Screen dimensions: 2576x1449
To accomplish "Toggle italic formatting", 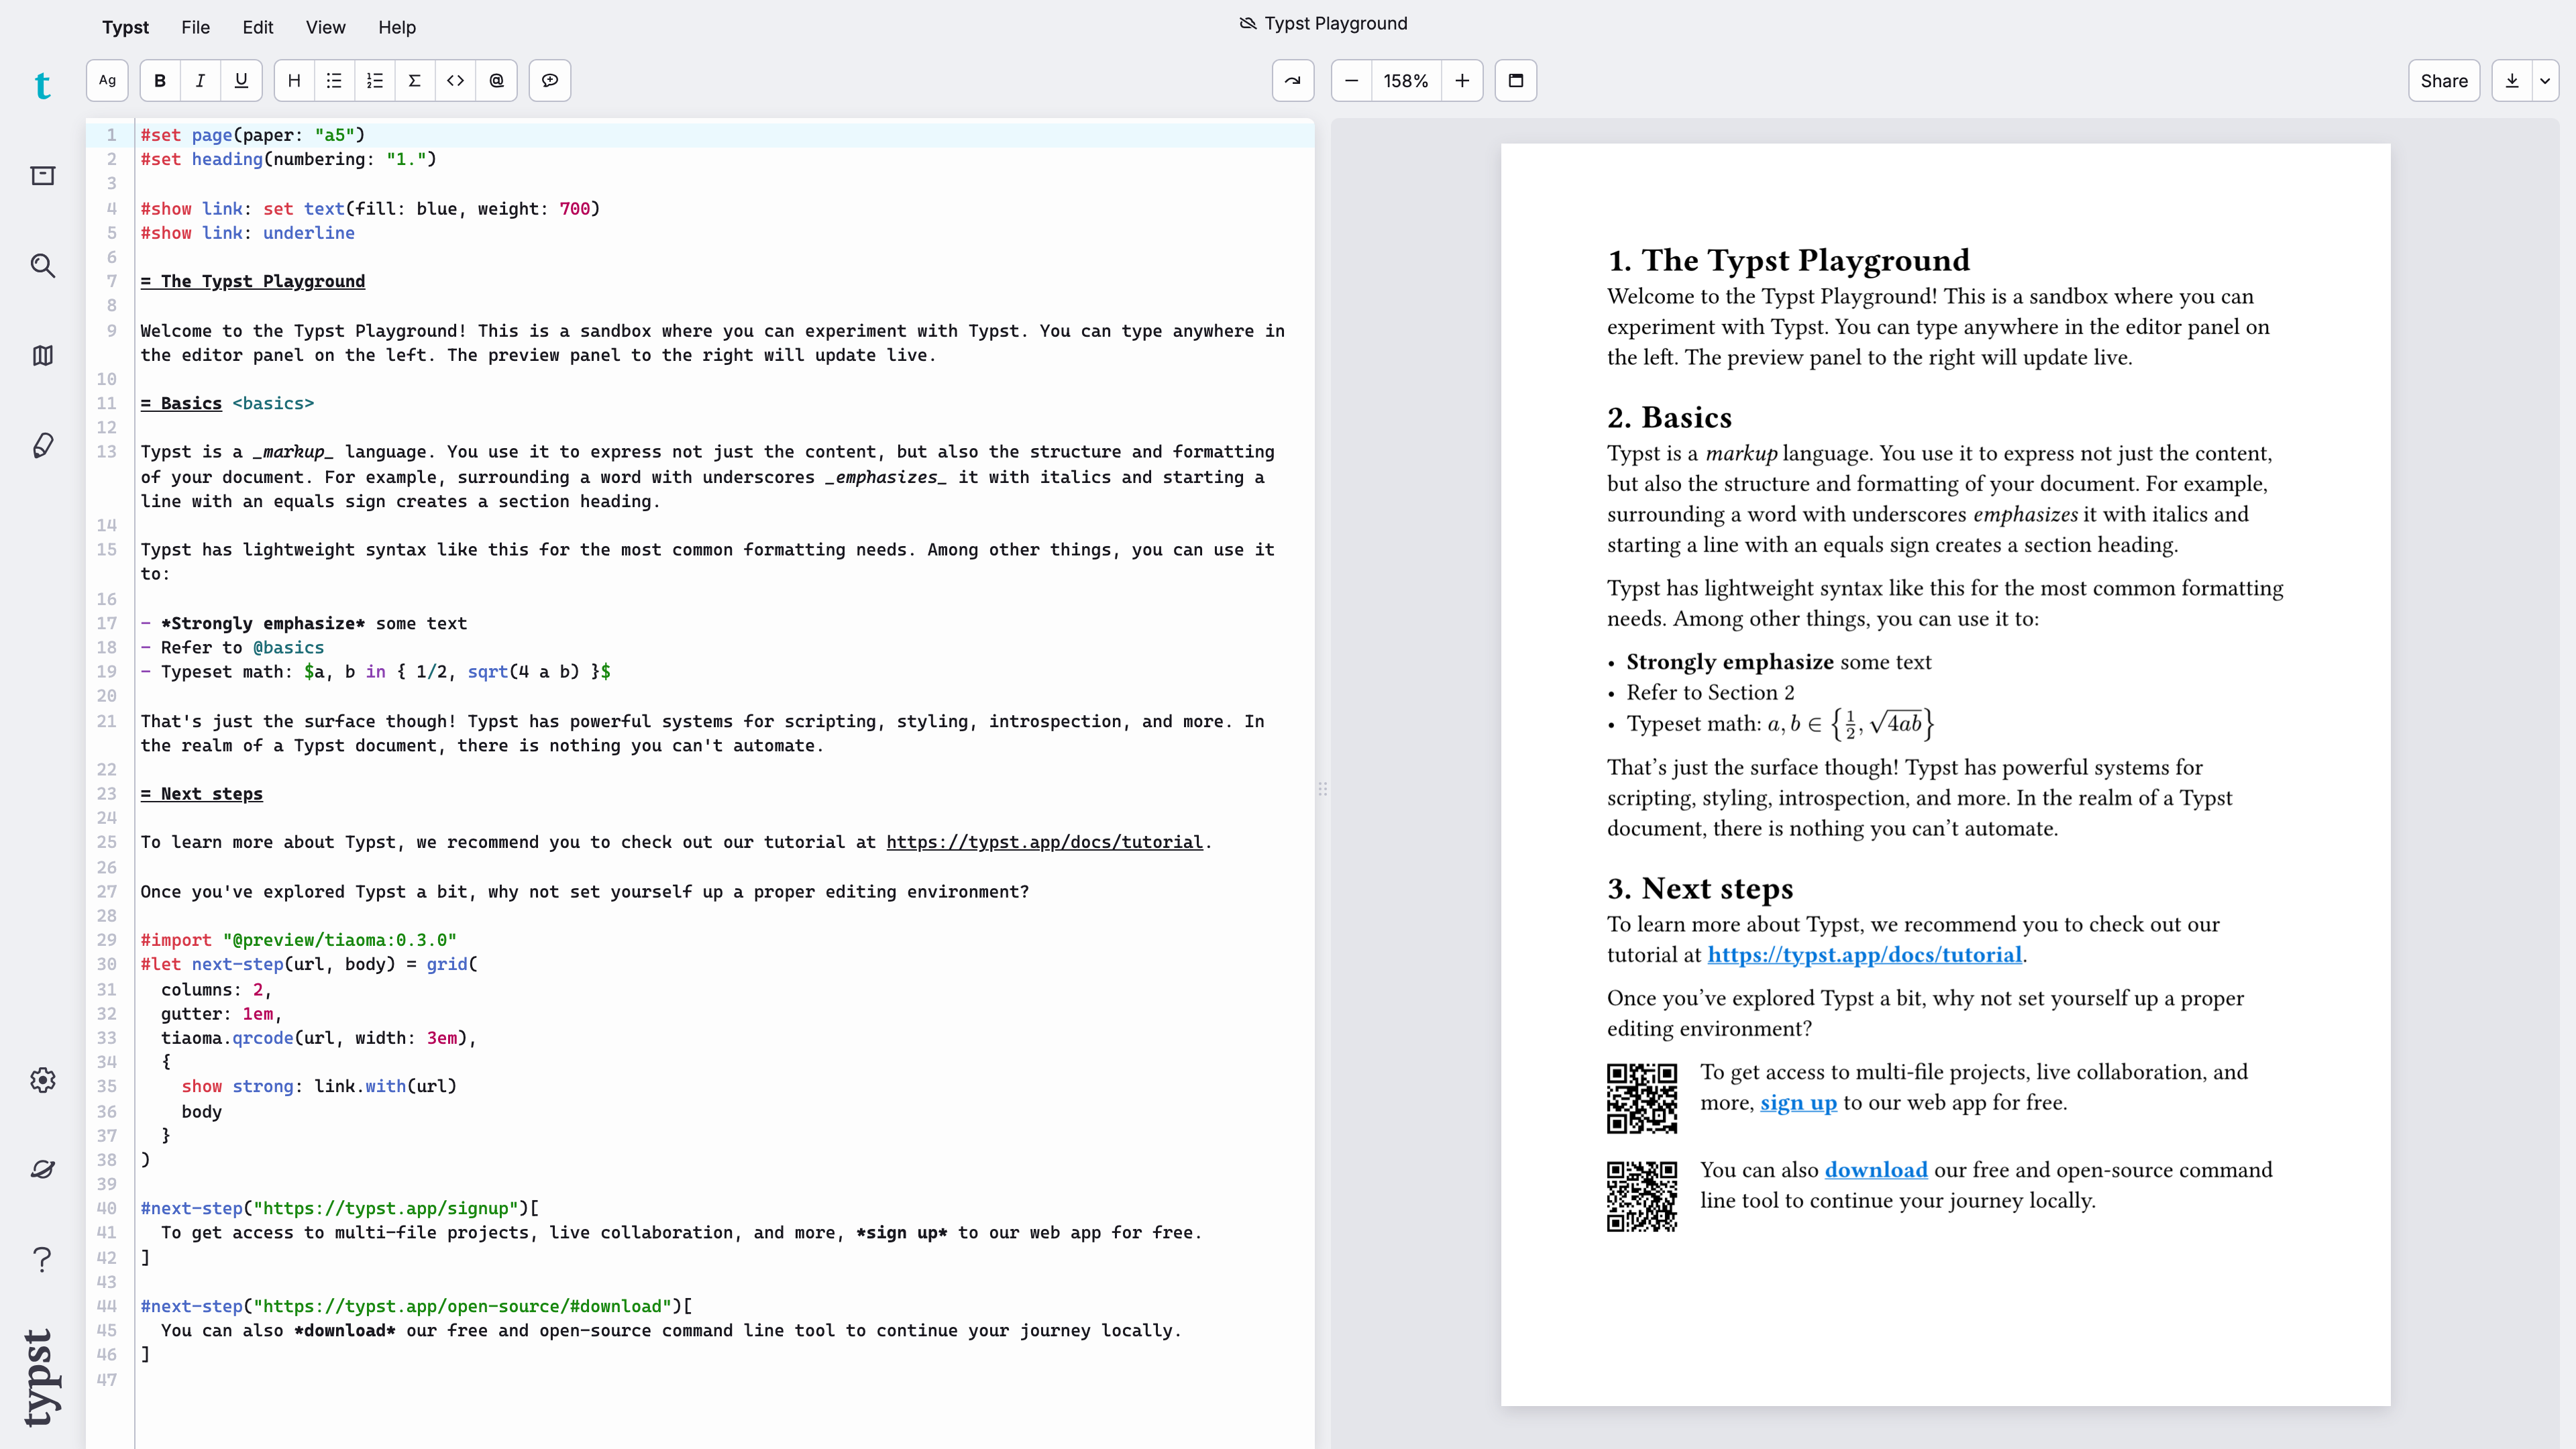I will 200,81.
